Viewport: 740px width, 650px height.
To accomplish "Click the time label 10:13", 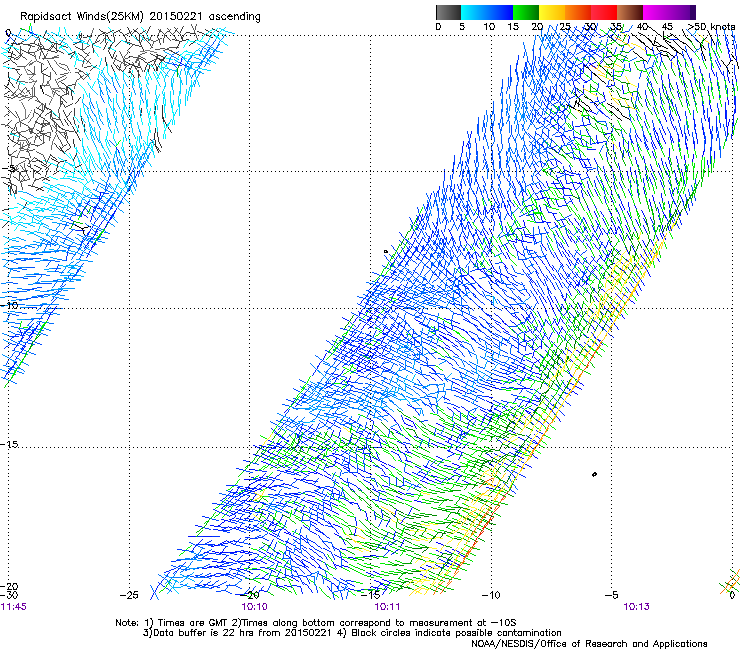I will pos(636,607).
